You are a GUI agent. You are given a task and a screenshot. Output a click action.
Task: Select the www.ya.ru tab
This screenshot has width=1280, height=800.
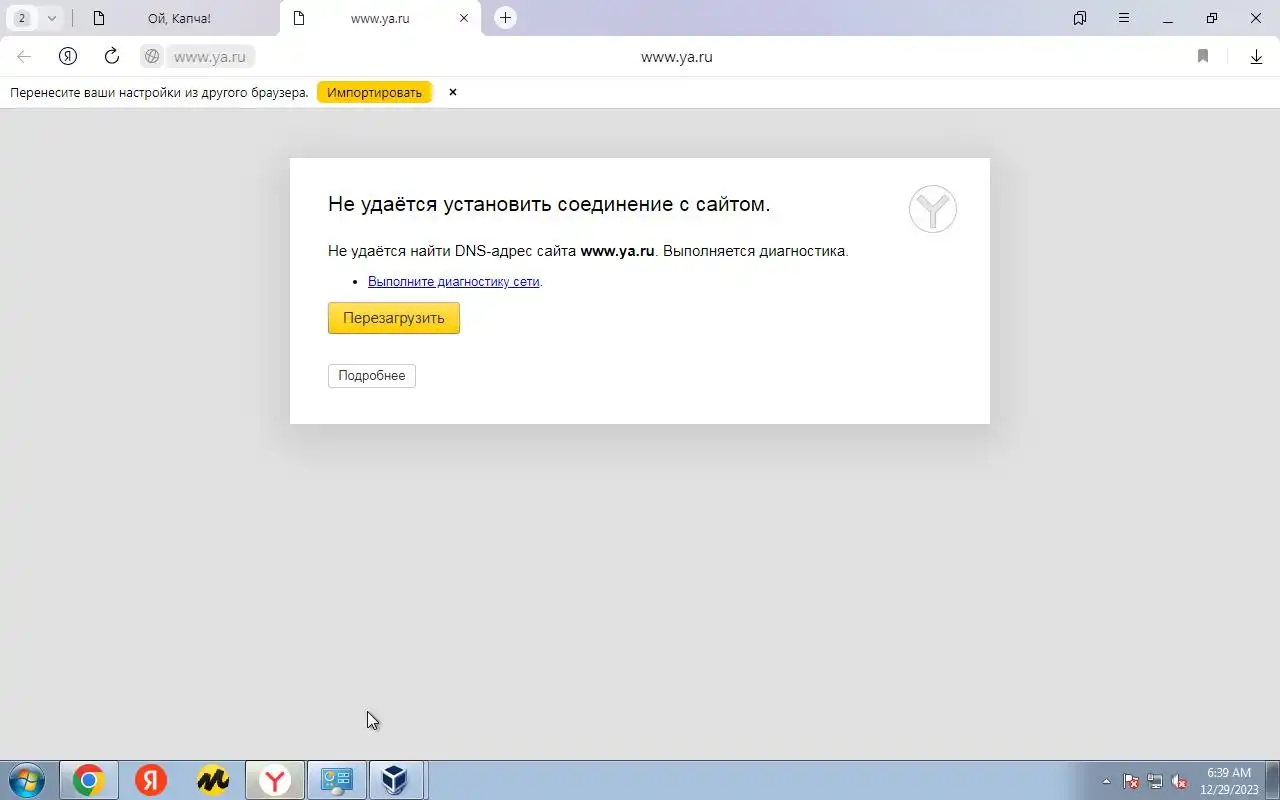380,18
